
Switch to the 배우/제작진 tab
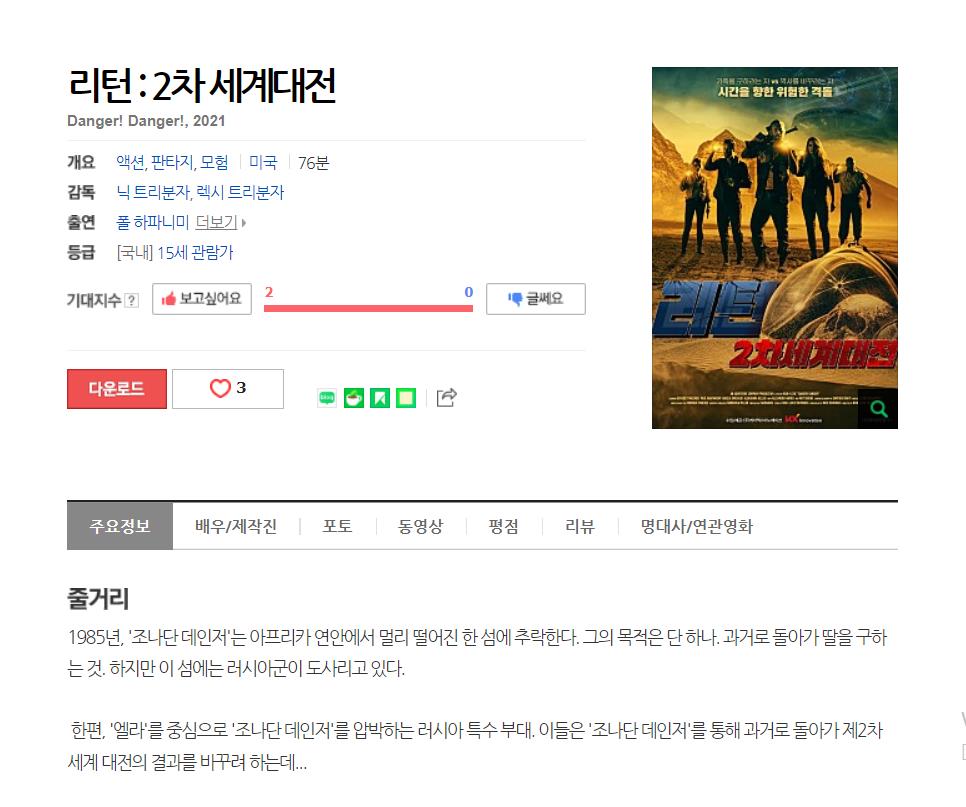pos(236,526)
